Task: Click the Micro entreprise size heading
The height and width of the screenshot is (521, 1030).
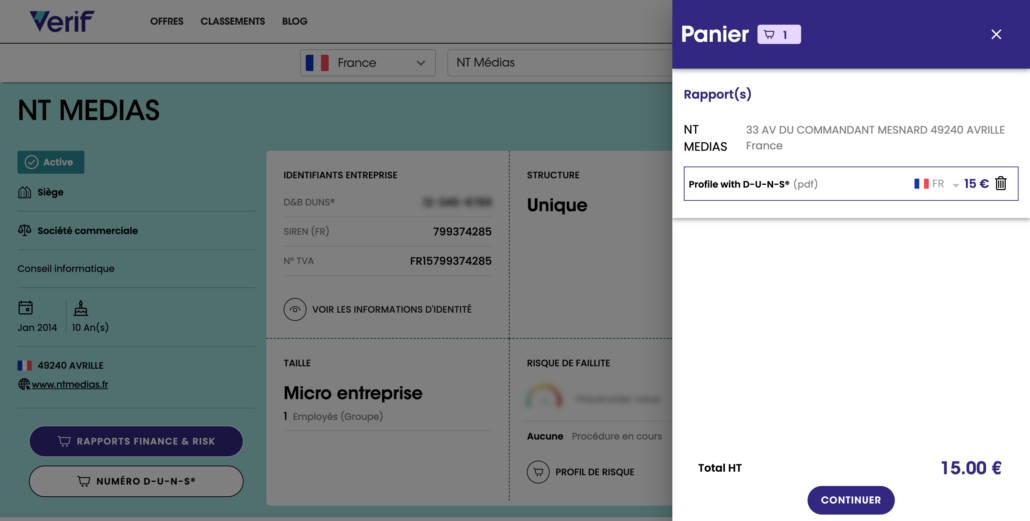Action: 353,393
